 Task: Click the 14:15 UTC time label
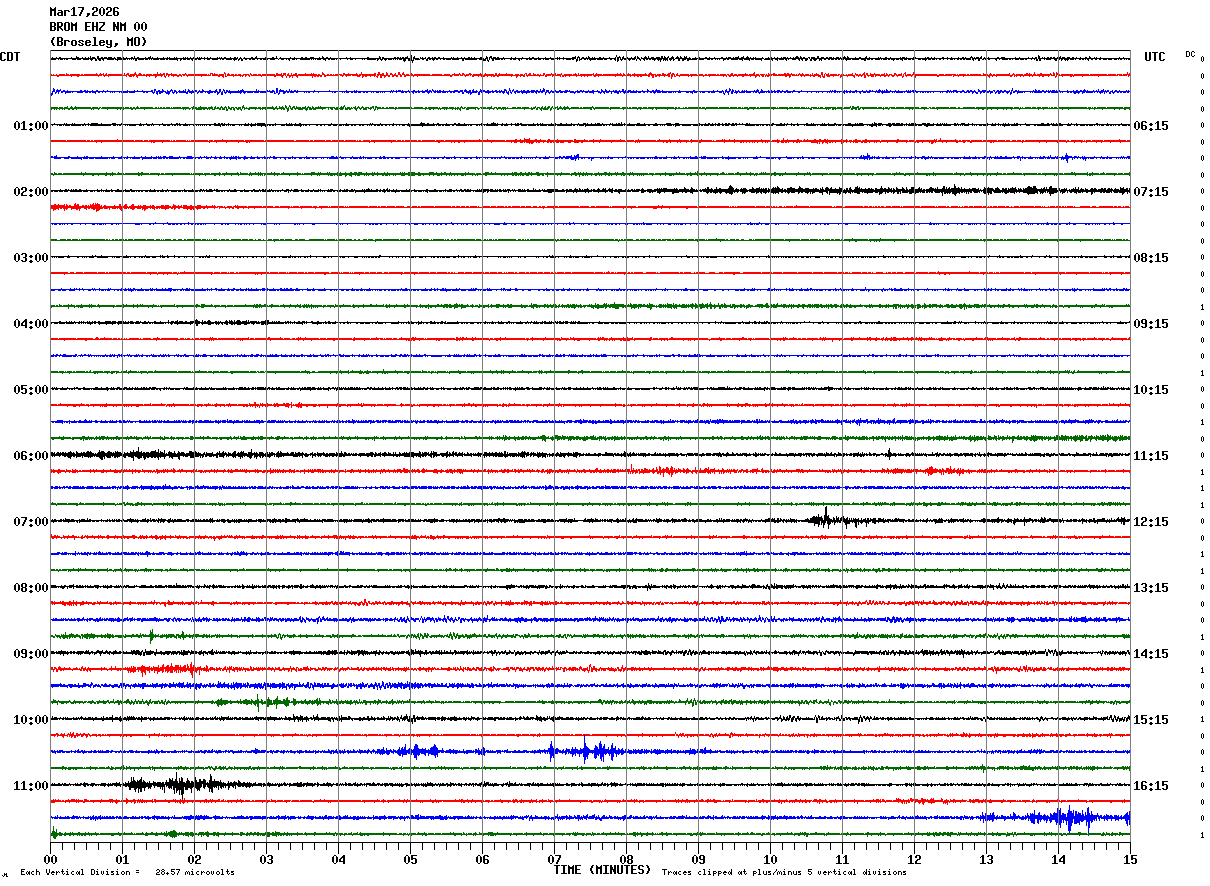click(x=1151, y=654)
